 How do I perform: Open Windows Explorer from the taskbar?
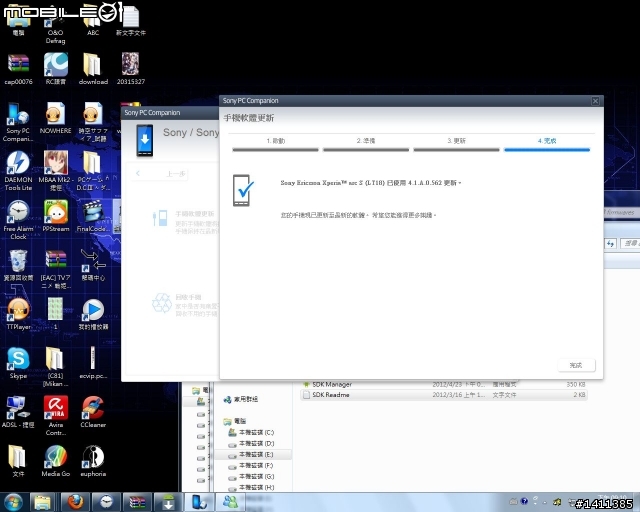(42, 502)
